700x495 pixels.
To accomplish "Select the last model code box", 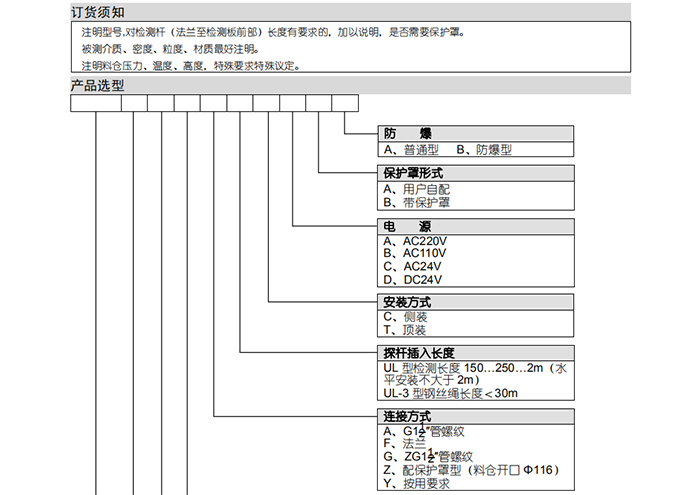I will [344, 102].
